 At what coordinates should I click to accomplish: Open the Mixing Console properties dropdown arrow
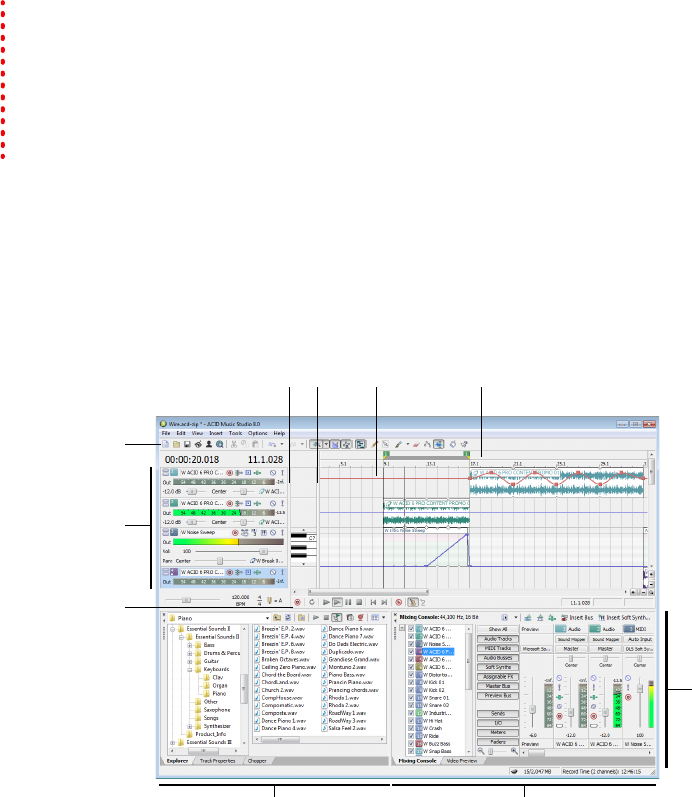[515, 618]
